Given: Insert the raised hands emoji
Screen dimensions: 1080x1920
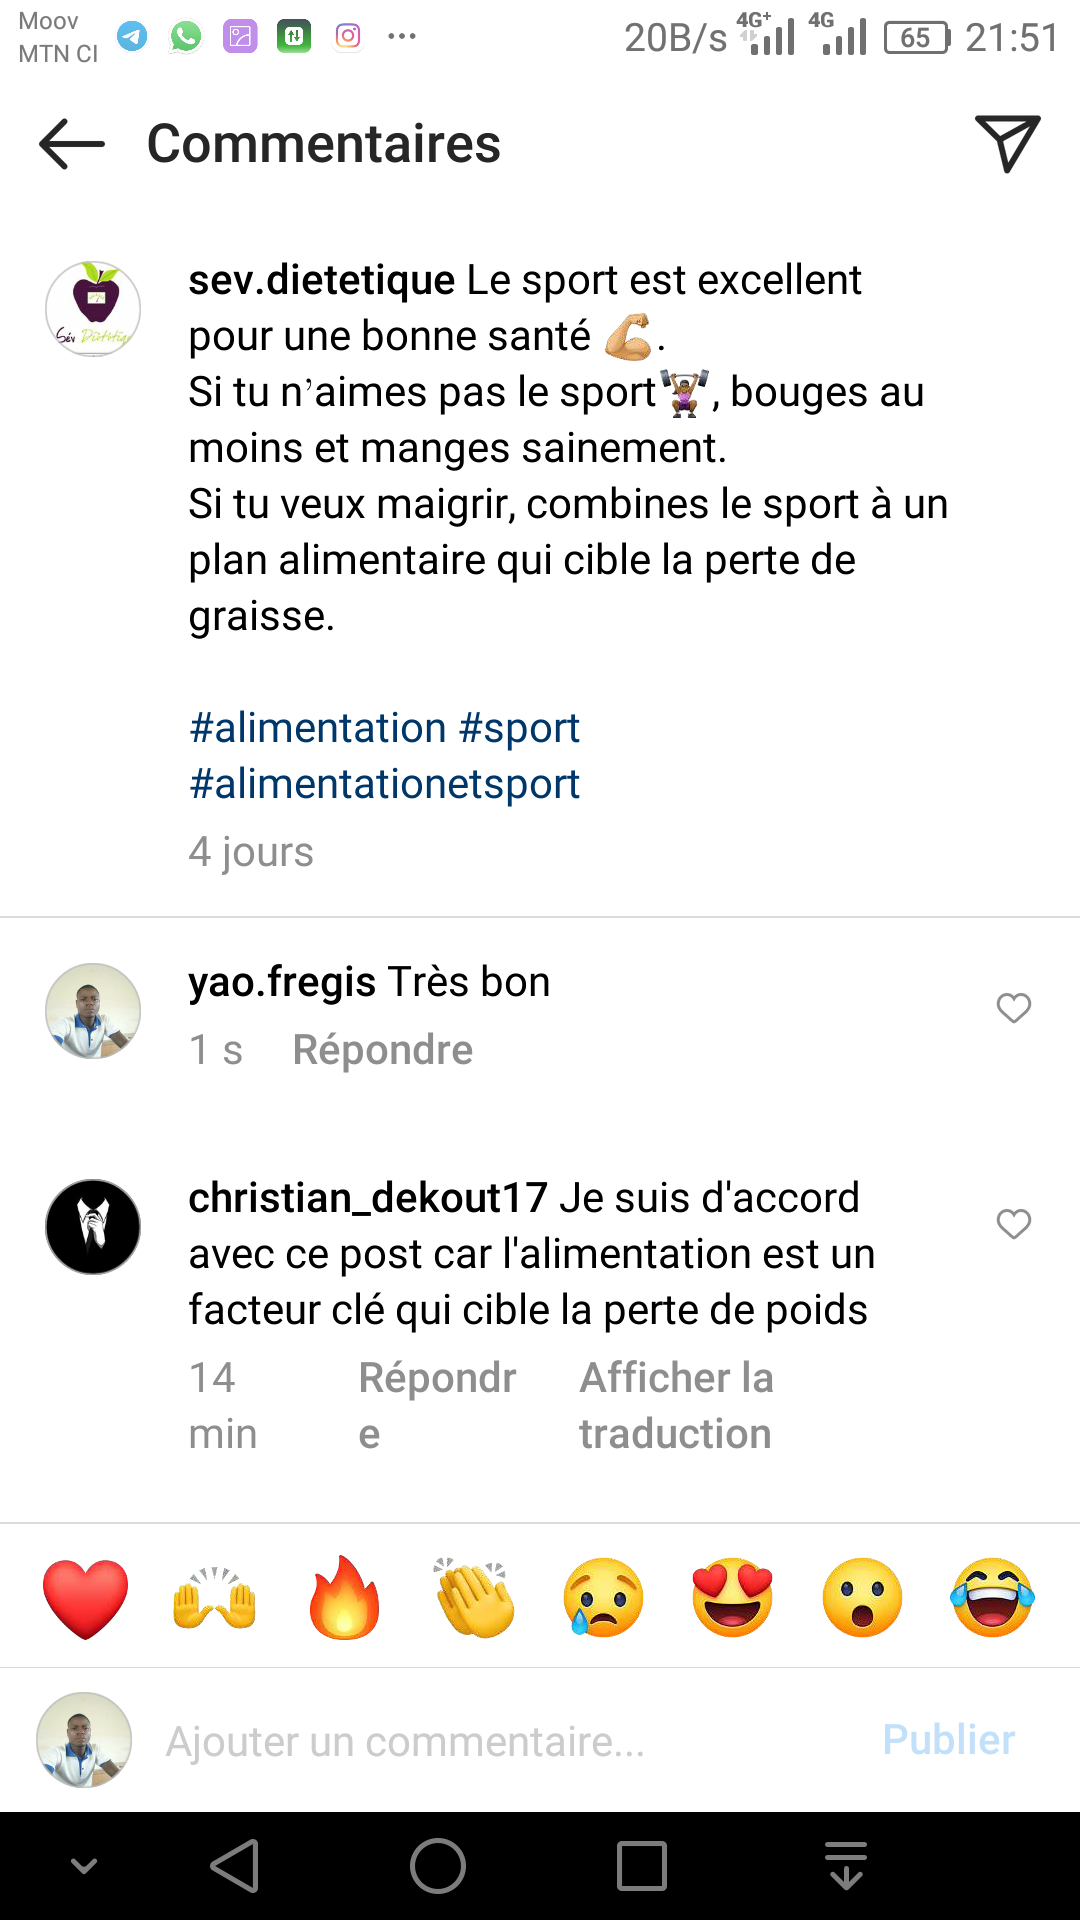Looking at the screenshot, I should click(215, 1598).
